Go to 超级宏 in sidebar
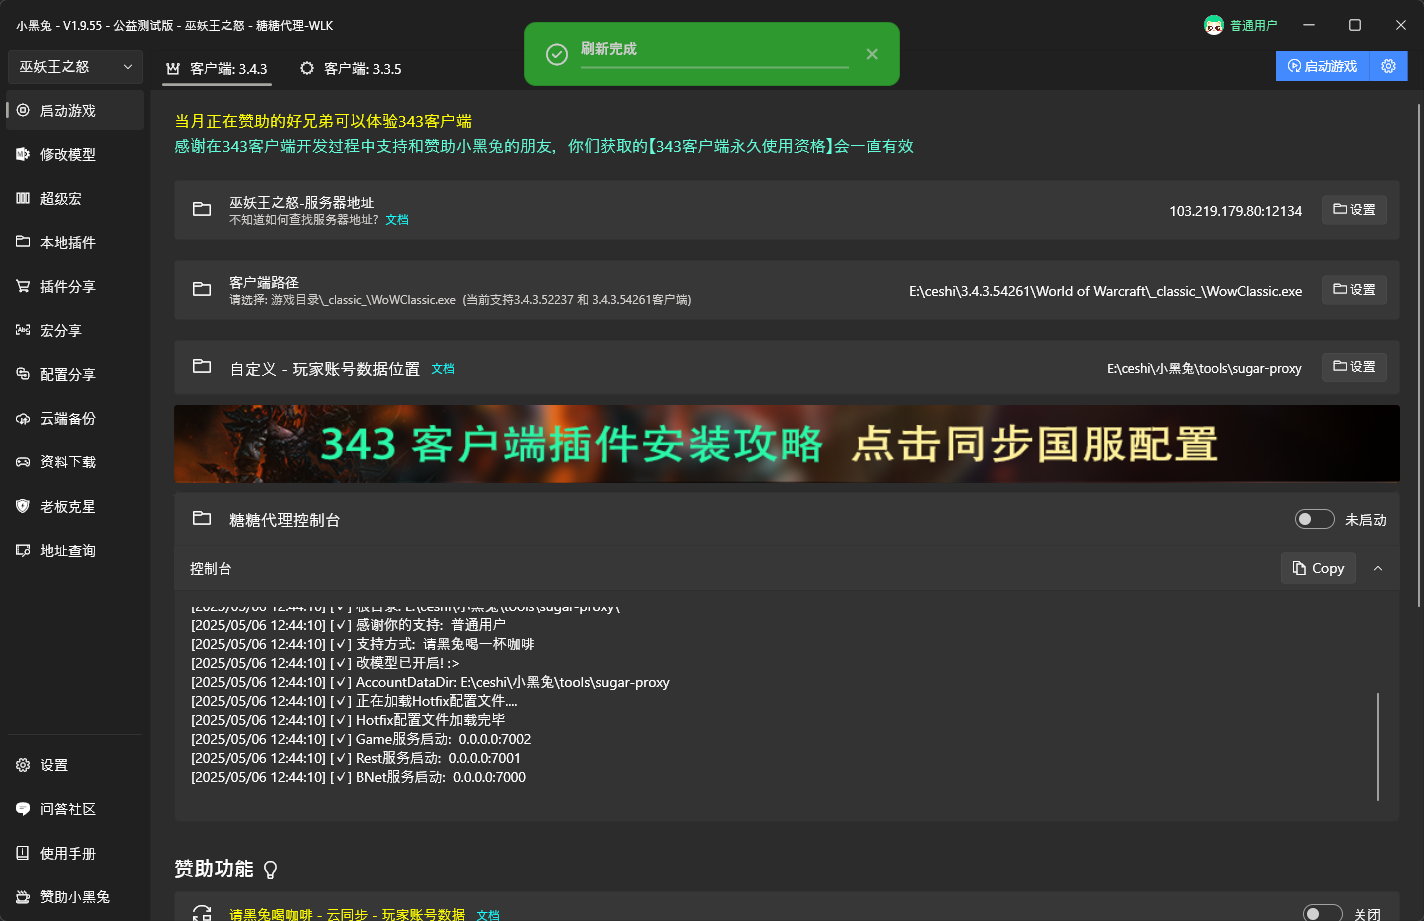This screenshot has width=1424, height=921. coord(76,199)
